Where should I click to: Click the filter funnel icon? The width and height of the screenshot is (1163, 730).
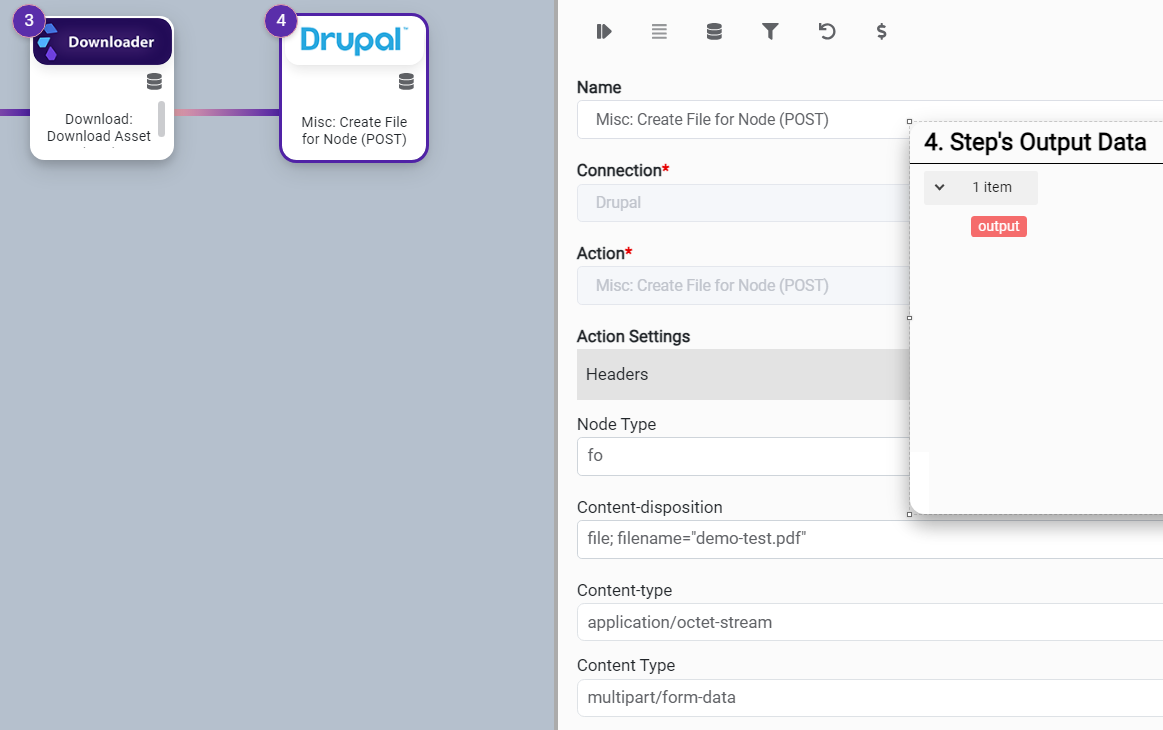(770, 32)
